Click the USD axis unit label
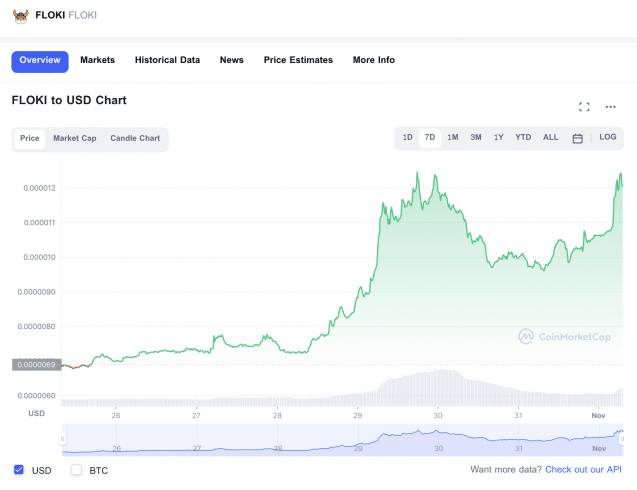 tap(36, 413)
